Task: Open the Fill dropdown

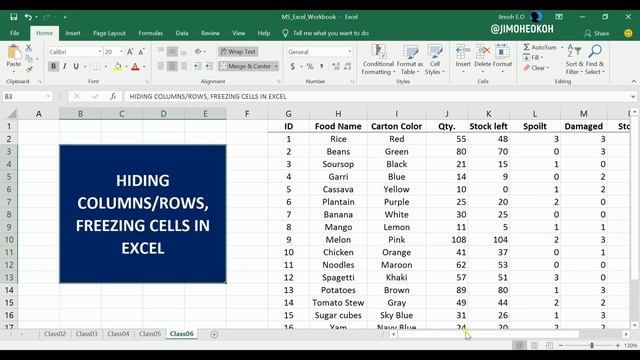Action: (533, 58)
